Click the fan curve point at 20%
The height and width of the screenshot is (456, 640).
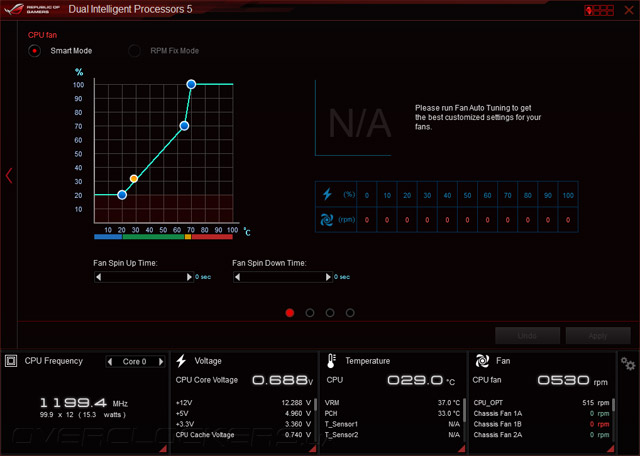[122, 195]
